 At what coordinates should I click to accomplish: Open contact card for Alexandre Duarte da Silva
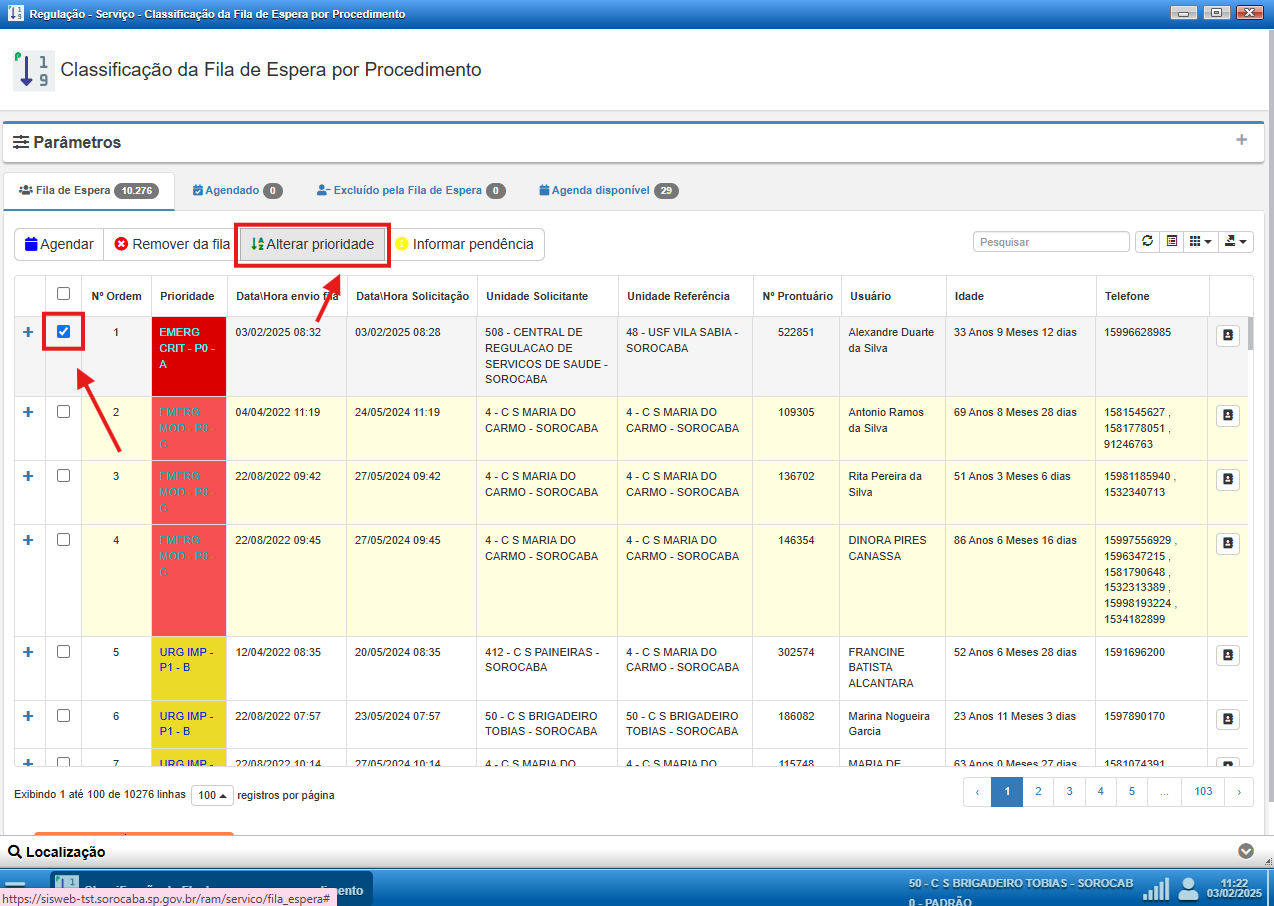[x=1228, y=336]
